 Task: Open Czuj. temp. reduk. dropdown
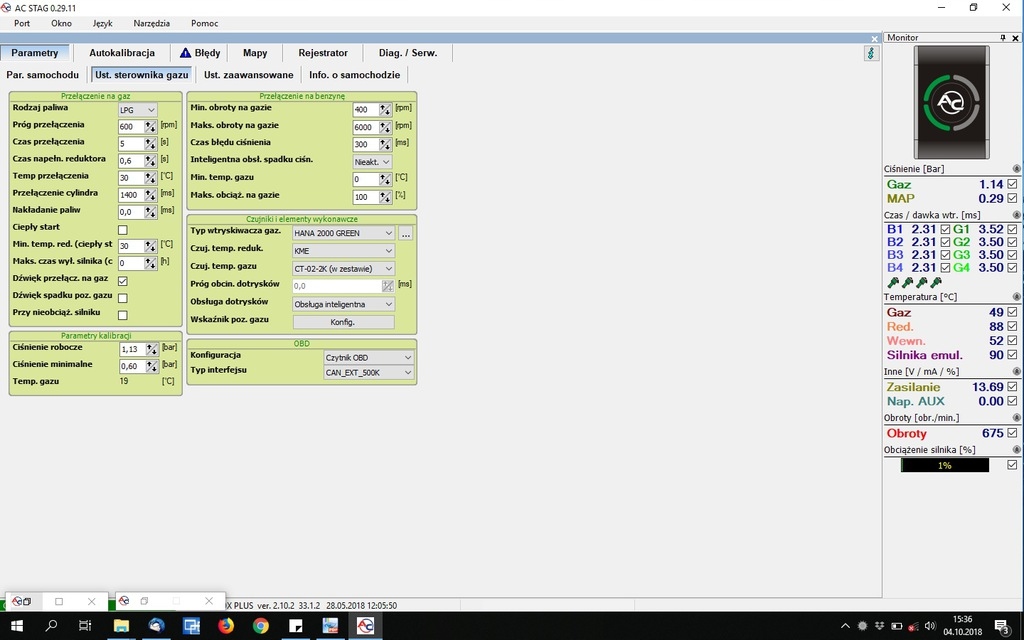(344, 251)
